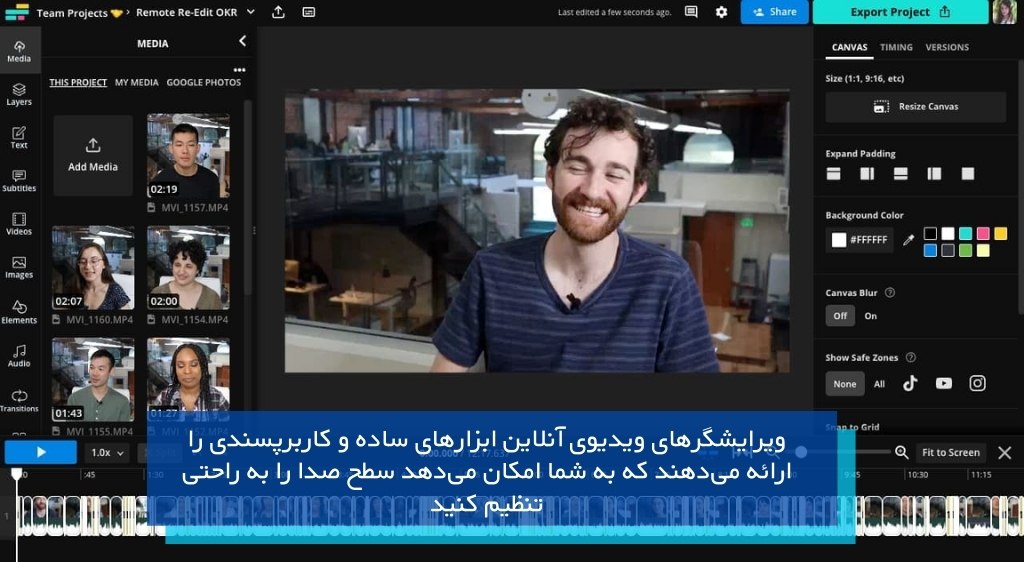
Task: Collapse the Media panel with chevron
Action: coord(242,41)
